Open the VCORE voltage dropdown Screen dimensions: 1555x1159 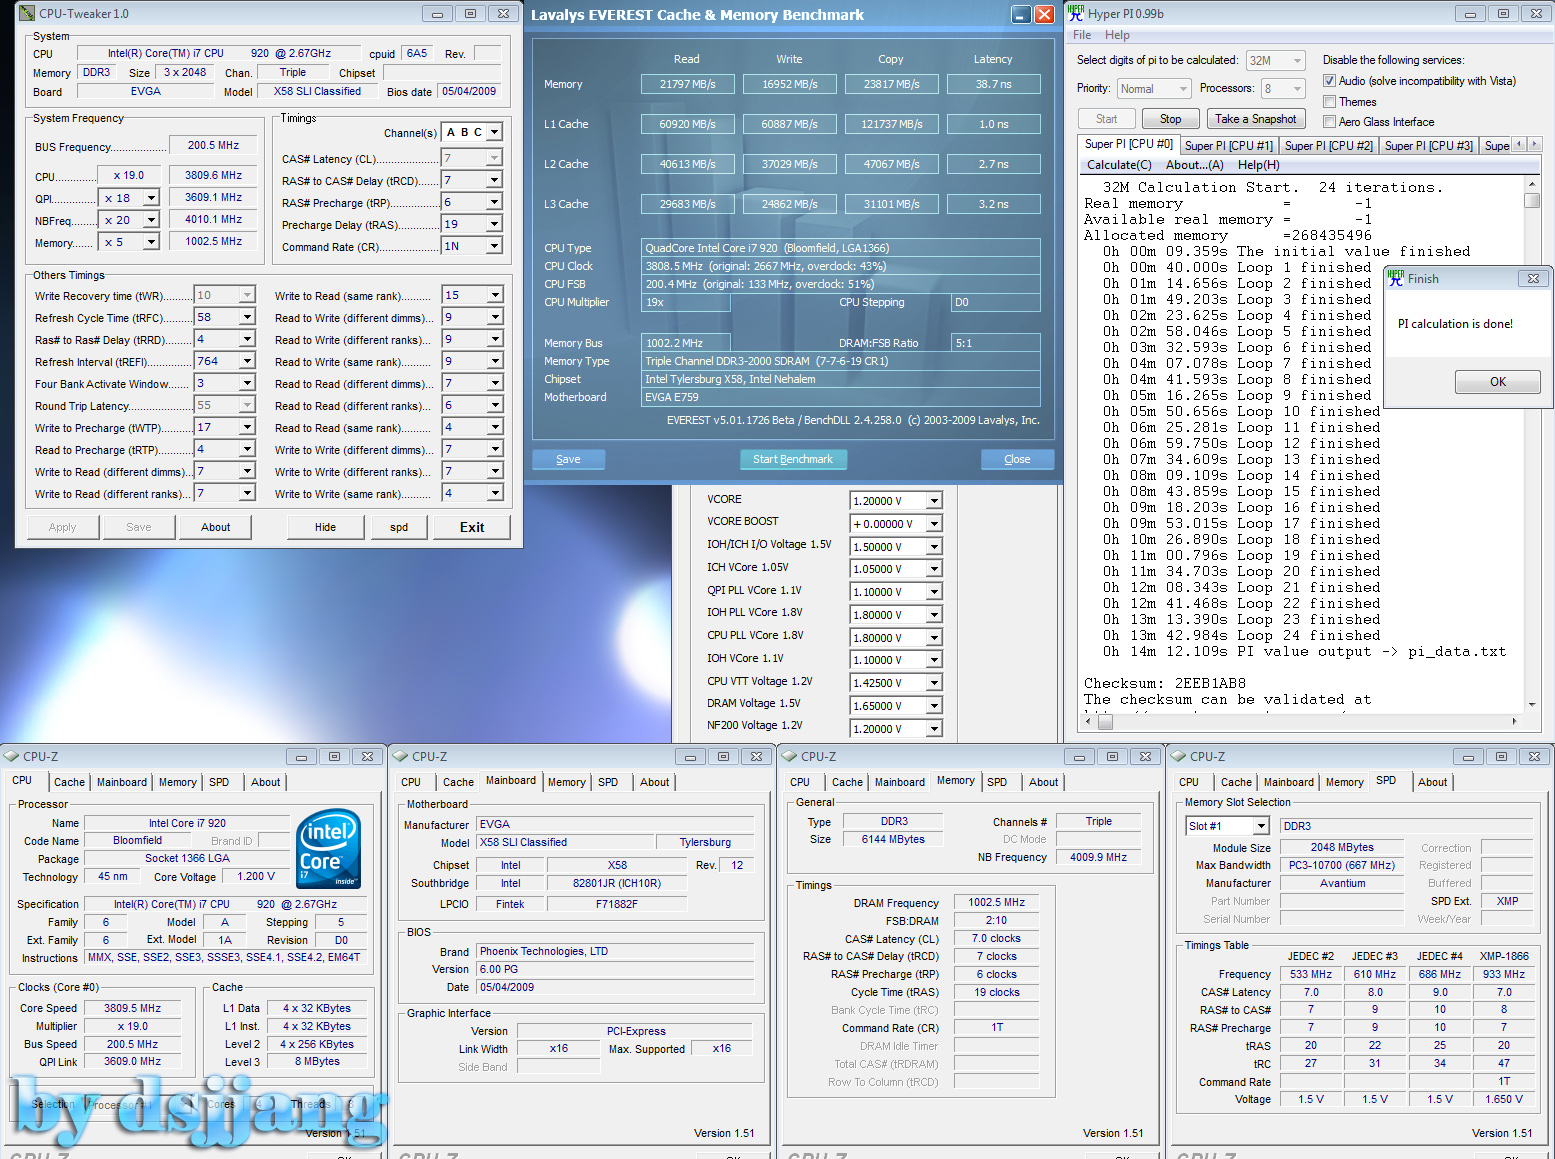tap(934, 501)
